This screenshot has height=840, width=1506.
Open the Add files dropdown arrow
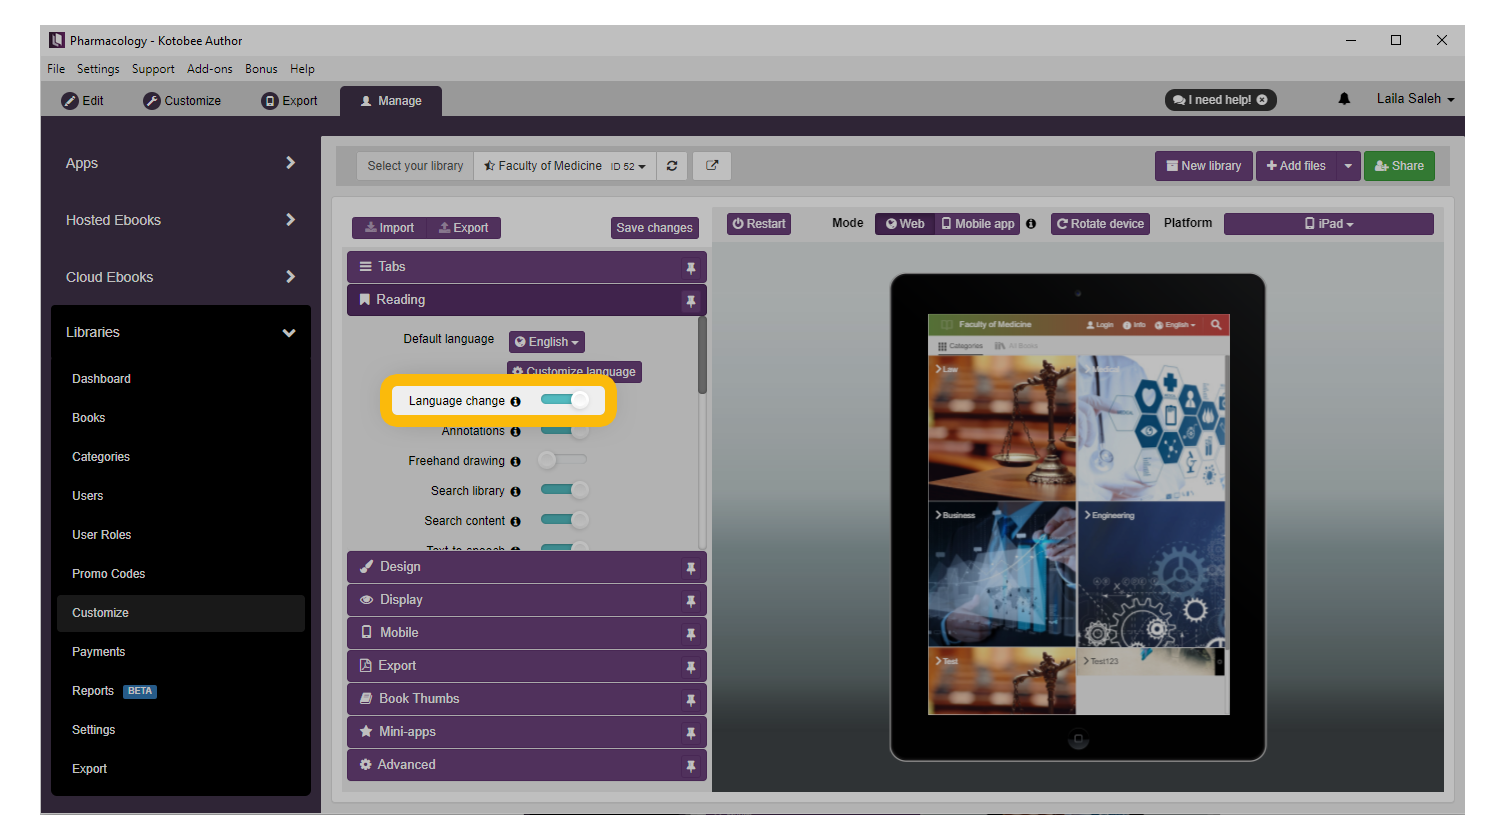pos(1348,166)
